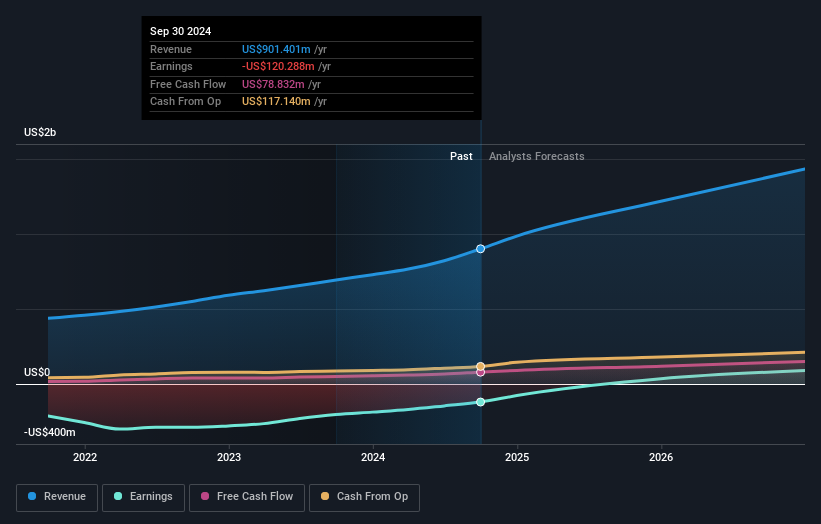Click the US$2b y-axis label
This screenshot has height=524, width=821.
[40, 132]
